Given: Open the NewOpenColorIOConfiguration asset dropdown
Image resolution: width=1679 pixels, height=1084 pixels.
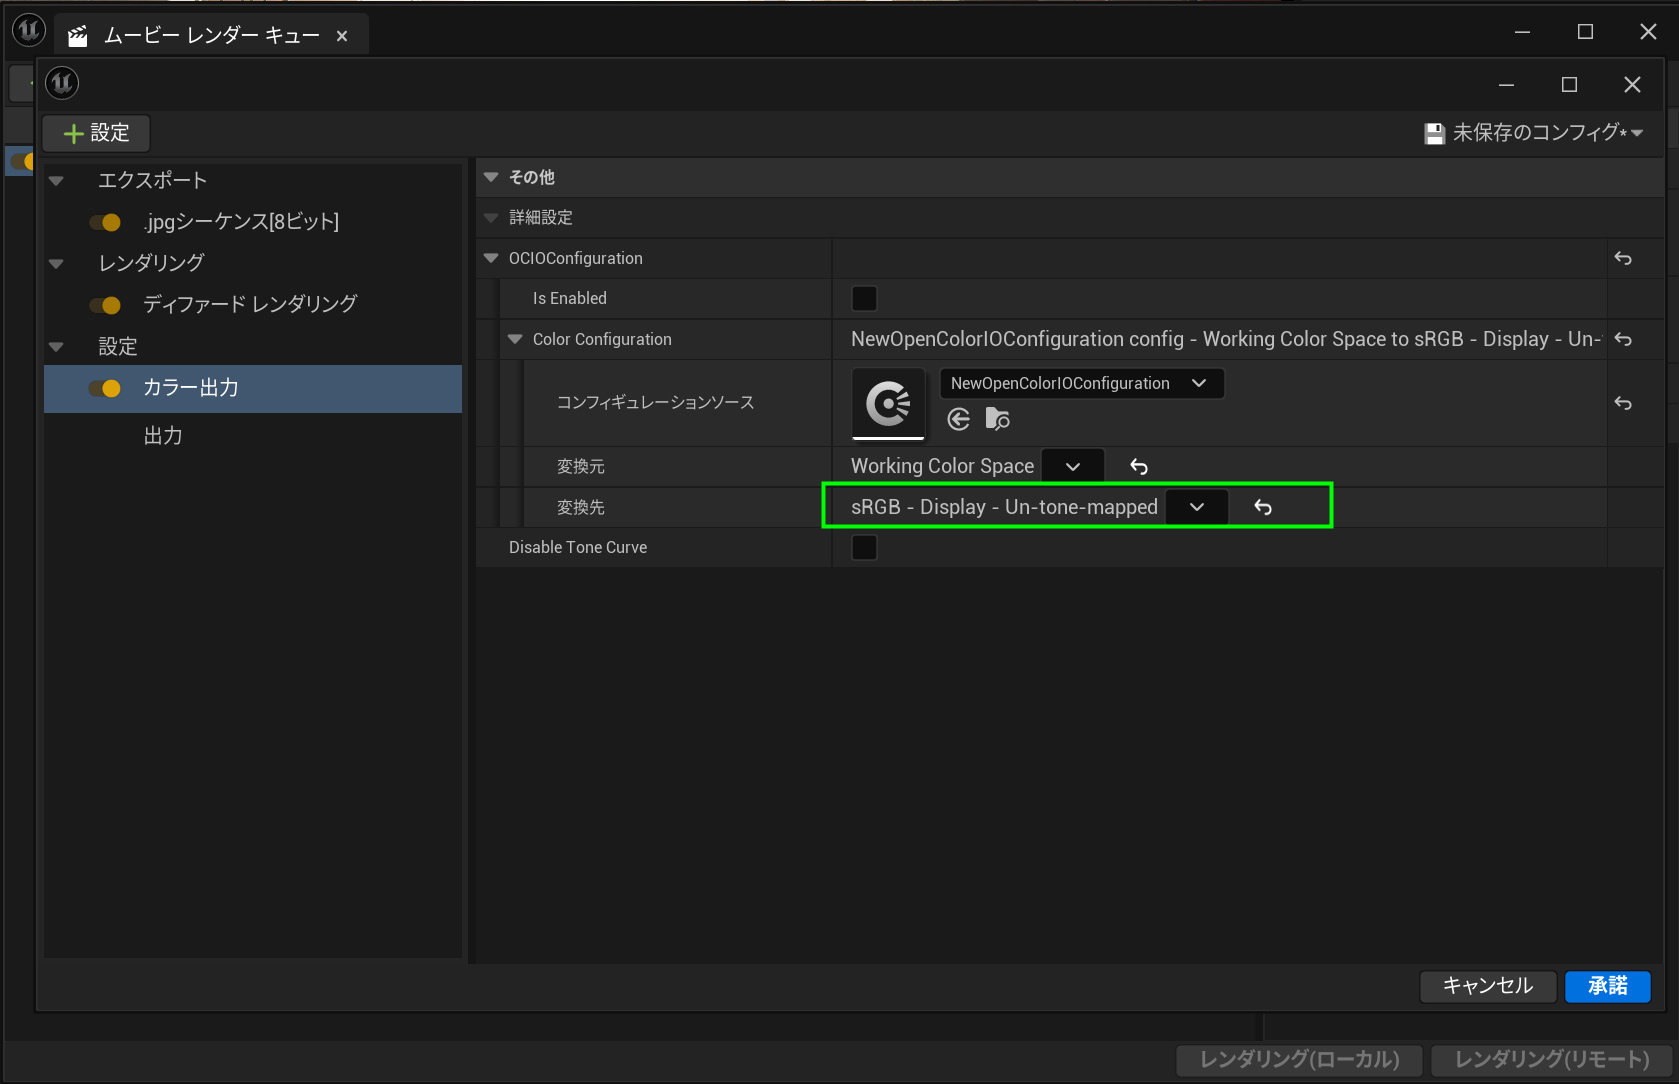Looking at the screenshot, I should click(x=1081, y=384).
